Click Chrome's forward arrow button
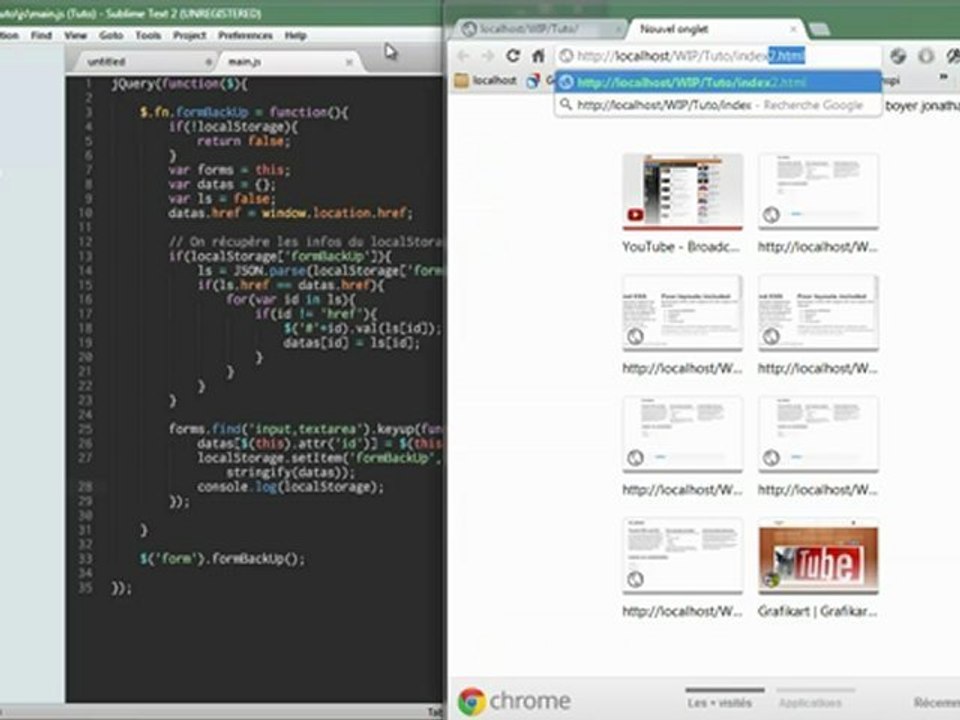 pos(488,56)
